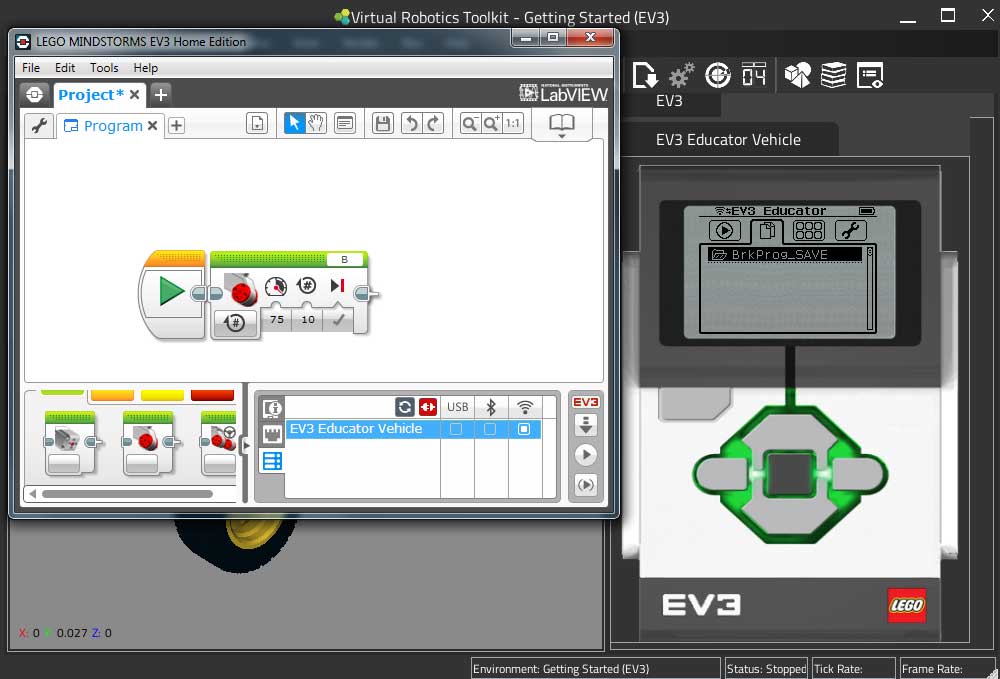1000x679 pixels.
Task: Click the EV3 brick left button
Action: 723,474
